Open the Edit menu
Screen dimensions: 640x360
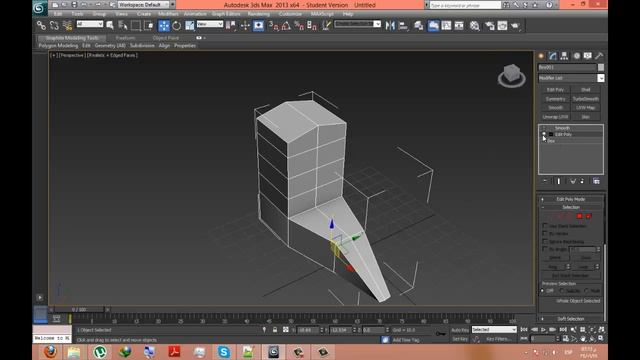(x=58, y=14)
